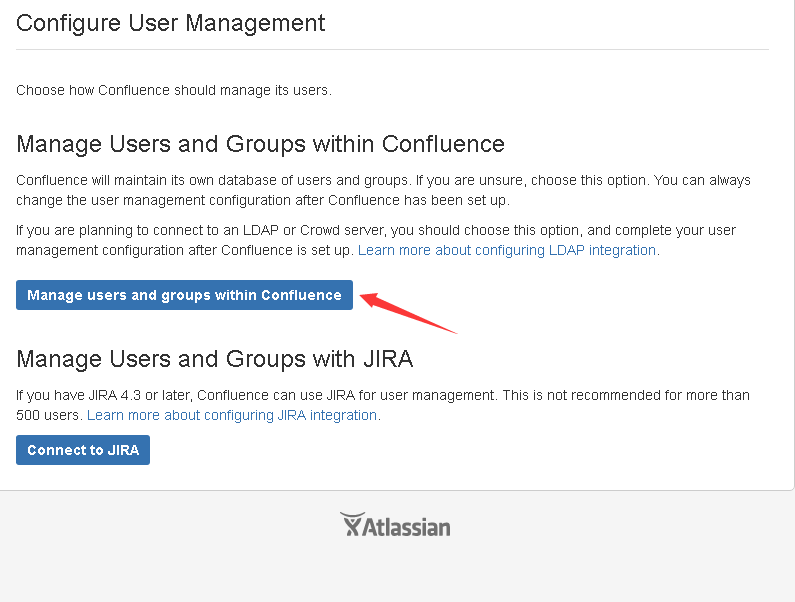Open Learn more about configuring LDAP integration link
This screenshot has width=795, height=602.
point(507,251)
